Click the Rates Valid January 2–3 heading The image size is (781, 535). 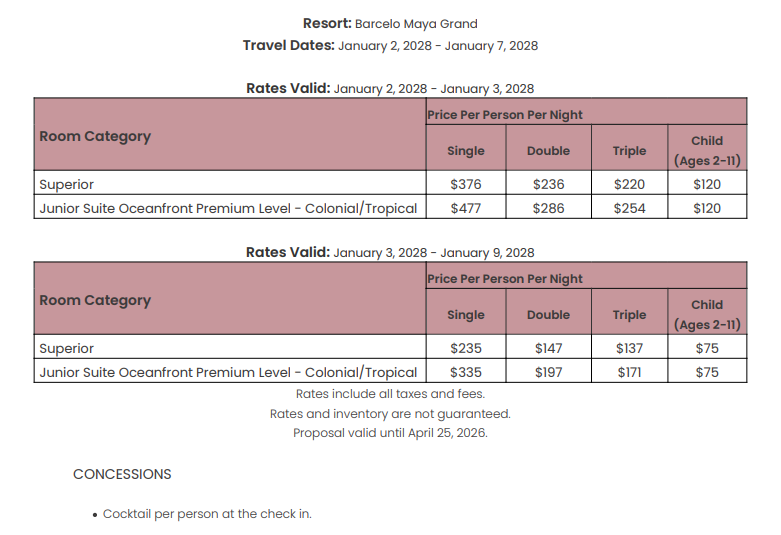pyautogui.click(x=390, y=88)
